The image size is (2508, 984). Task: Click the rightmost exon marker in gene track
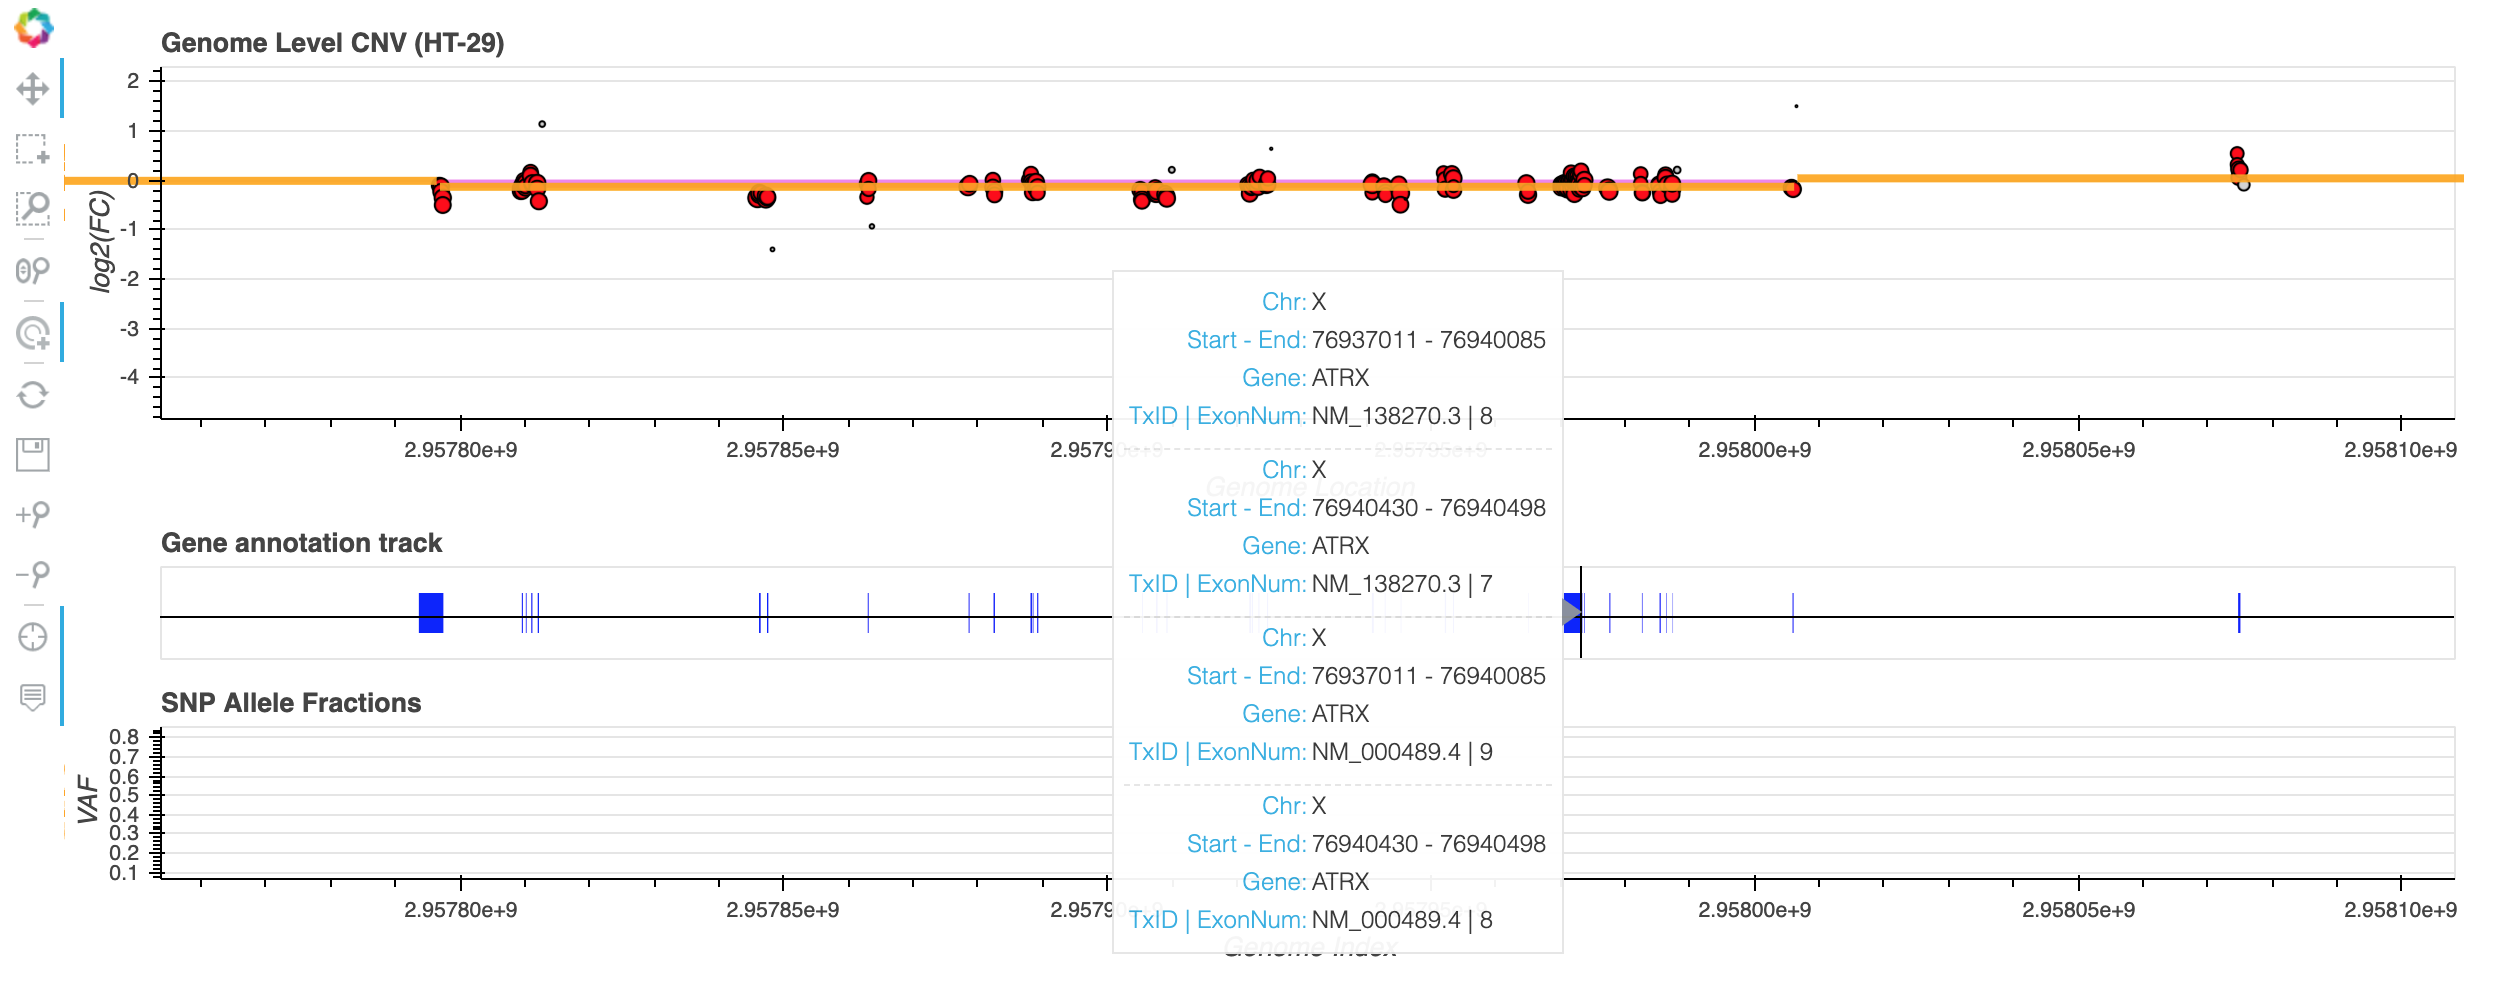click(x=2239, y=613)
